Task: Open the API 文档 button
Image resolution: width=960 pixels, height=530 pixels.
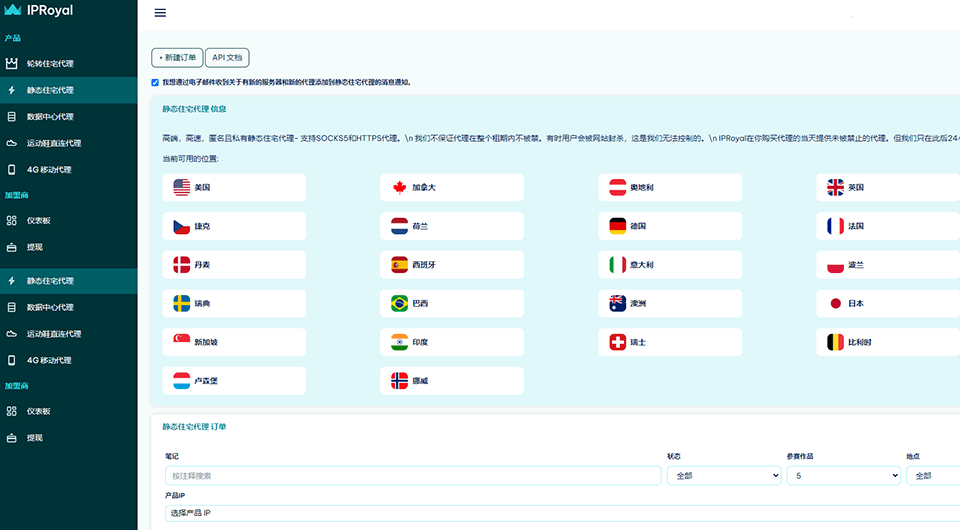Action: tap(227, 58)
